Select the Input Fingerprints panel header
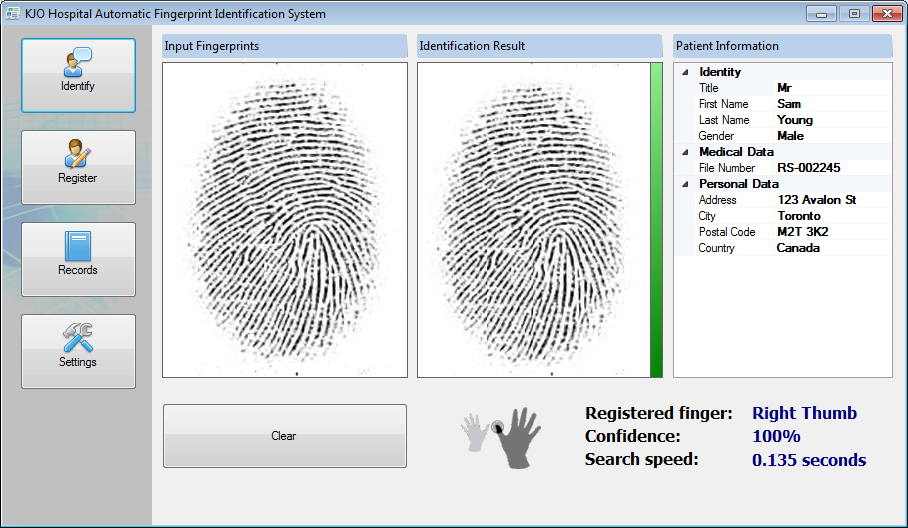 coord(284,46)
